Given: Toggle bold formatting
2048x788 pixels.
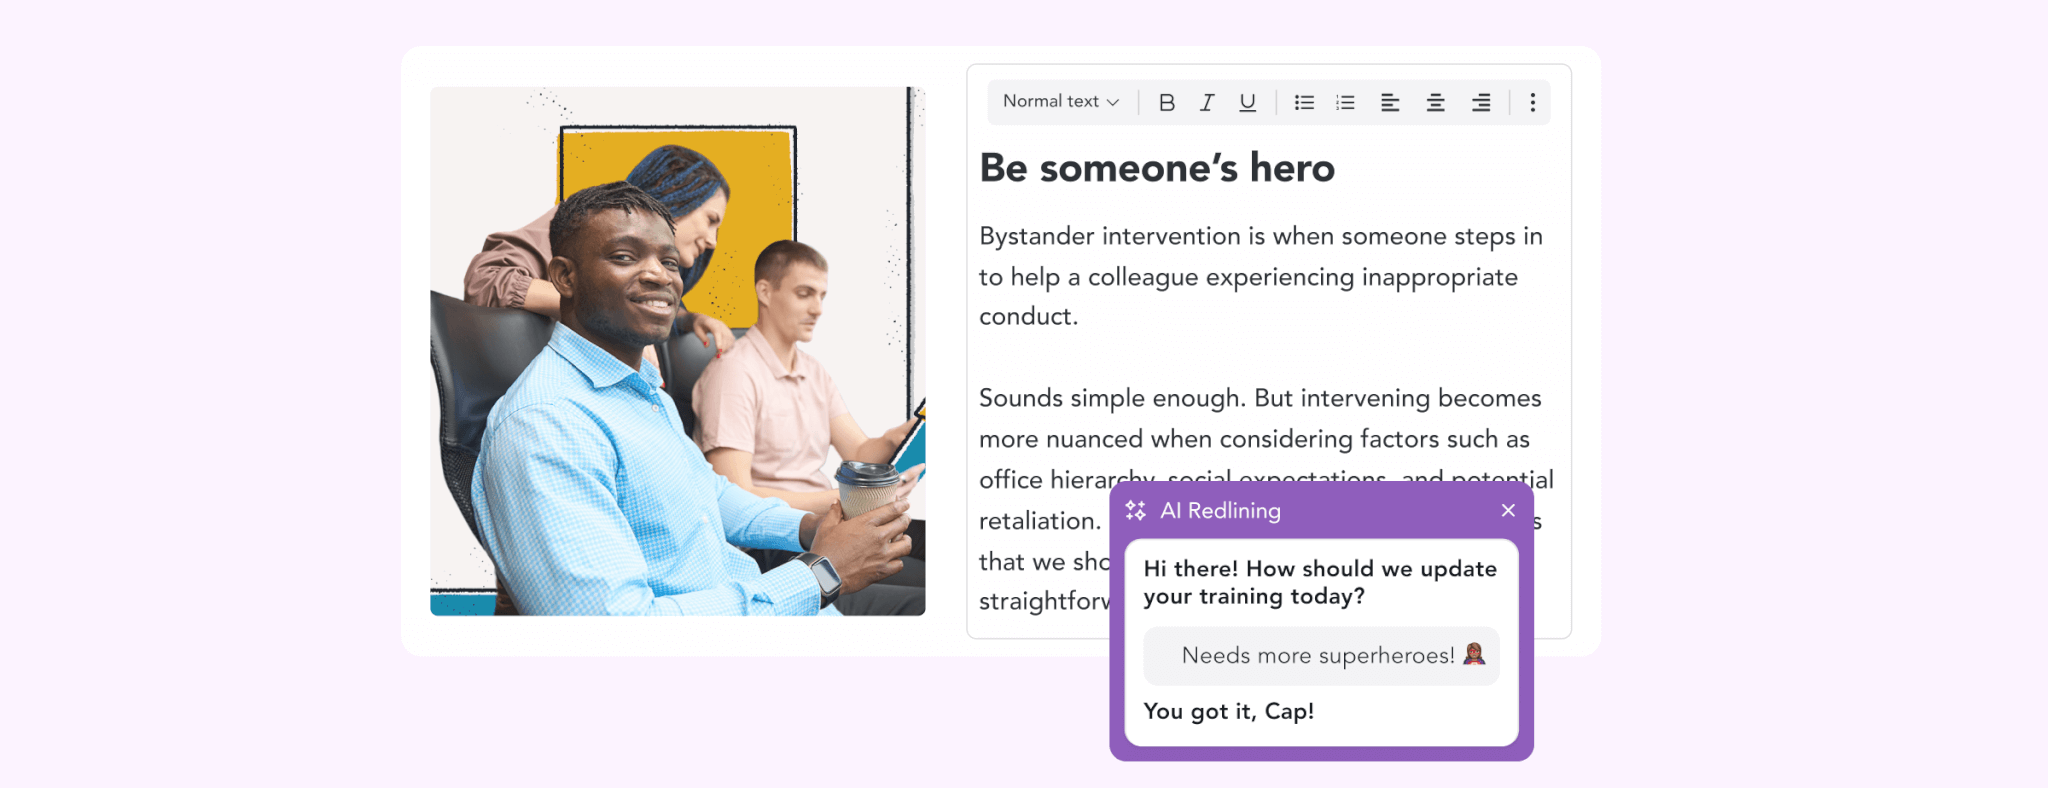Looking at the screenshot, I should pos(1166,102).
